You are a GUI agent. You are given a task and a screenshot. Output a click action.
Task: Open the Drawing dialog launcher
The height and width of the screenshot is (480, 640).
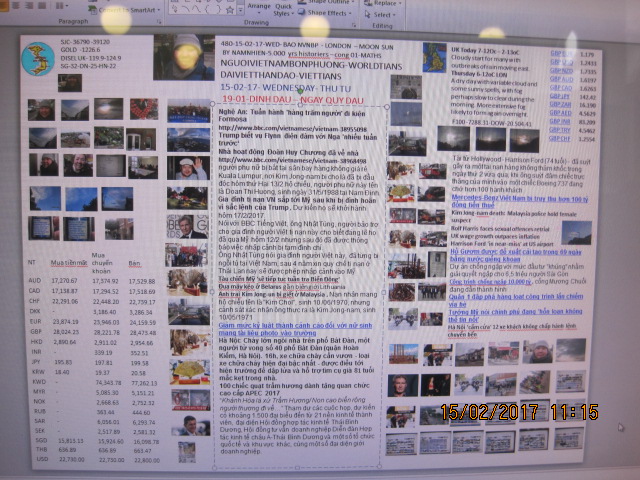point(353,25)
